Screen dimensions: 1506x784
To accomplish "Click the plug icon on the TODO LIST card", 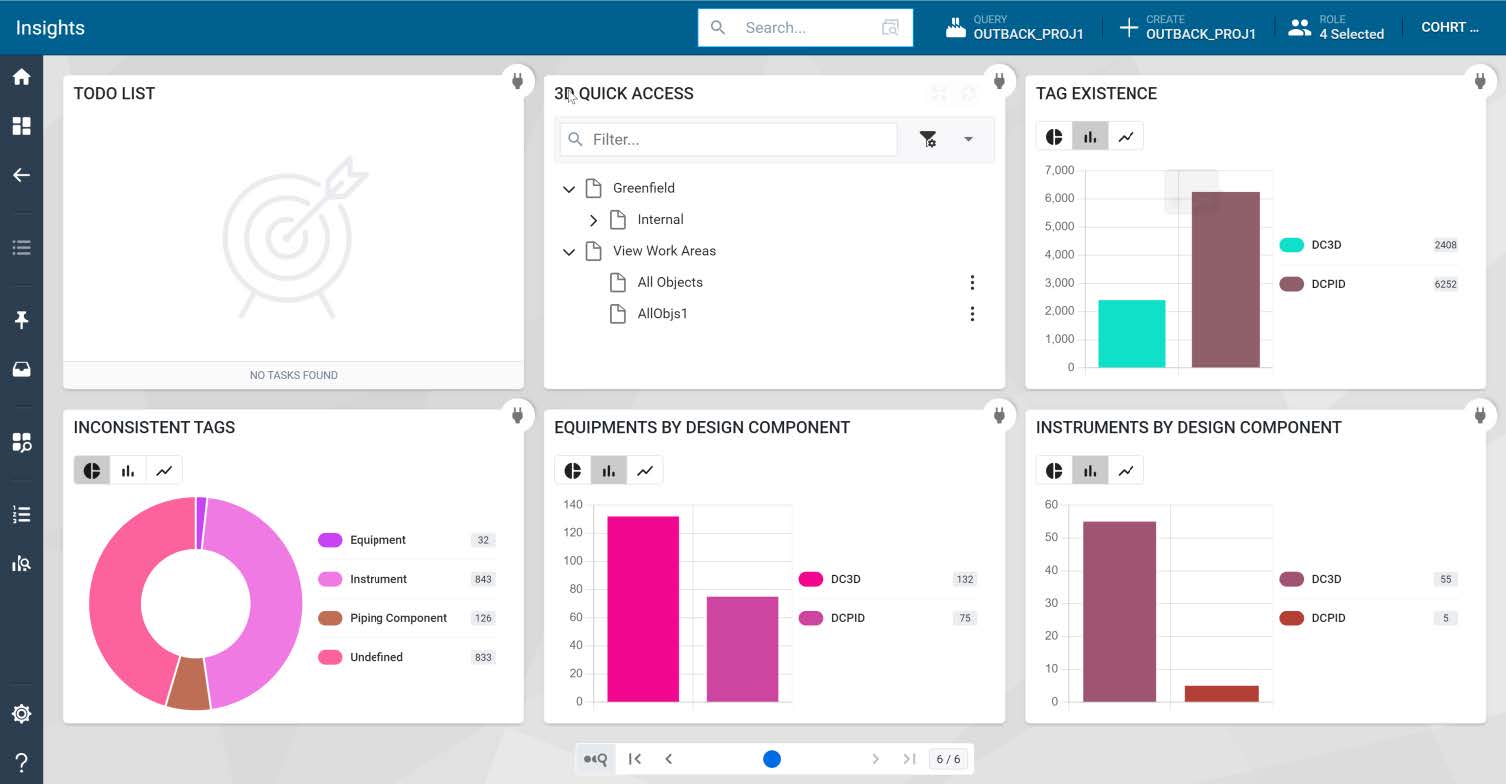I will tap(517, 81).
